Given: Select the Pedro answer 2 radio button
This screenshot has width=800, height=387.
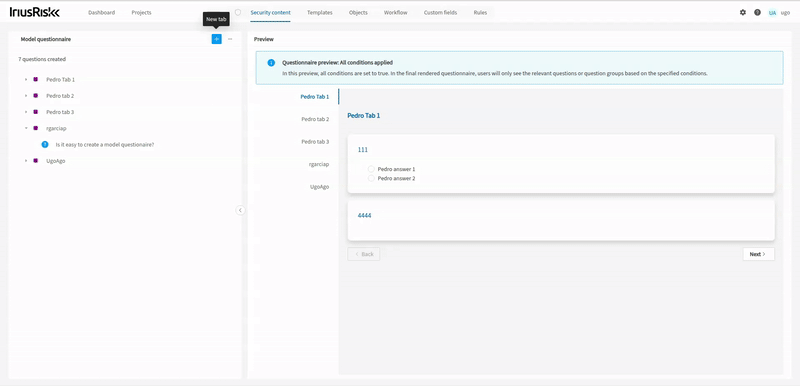Looking at the screenshot, I should [371, 178].
